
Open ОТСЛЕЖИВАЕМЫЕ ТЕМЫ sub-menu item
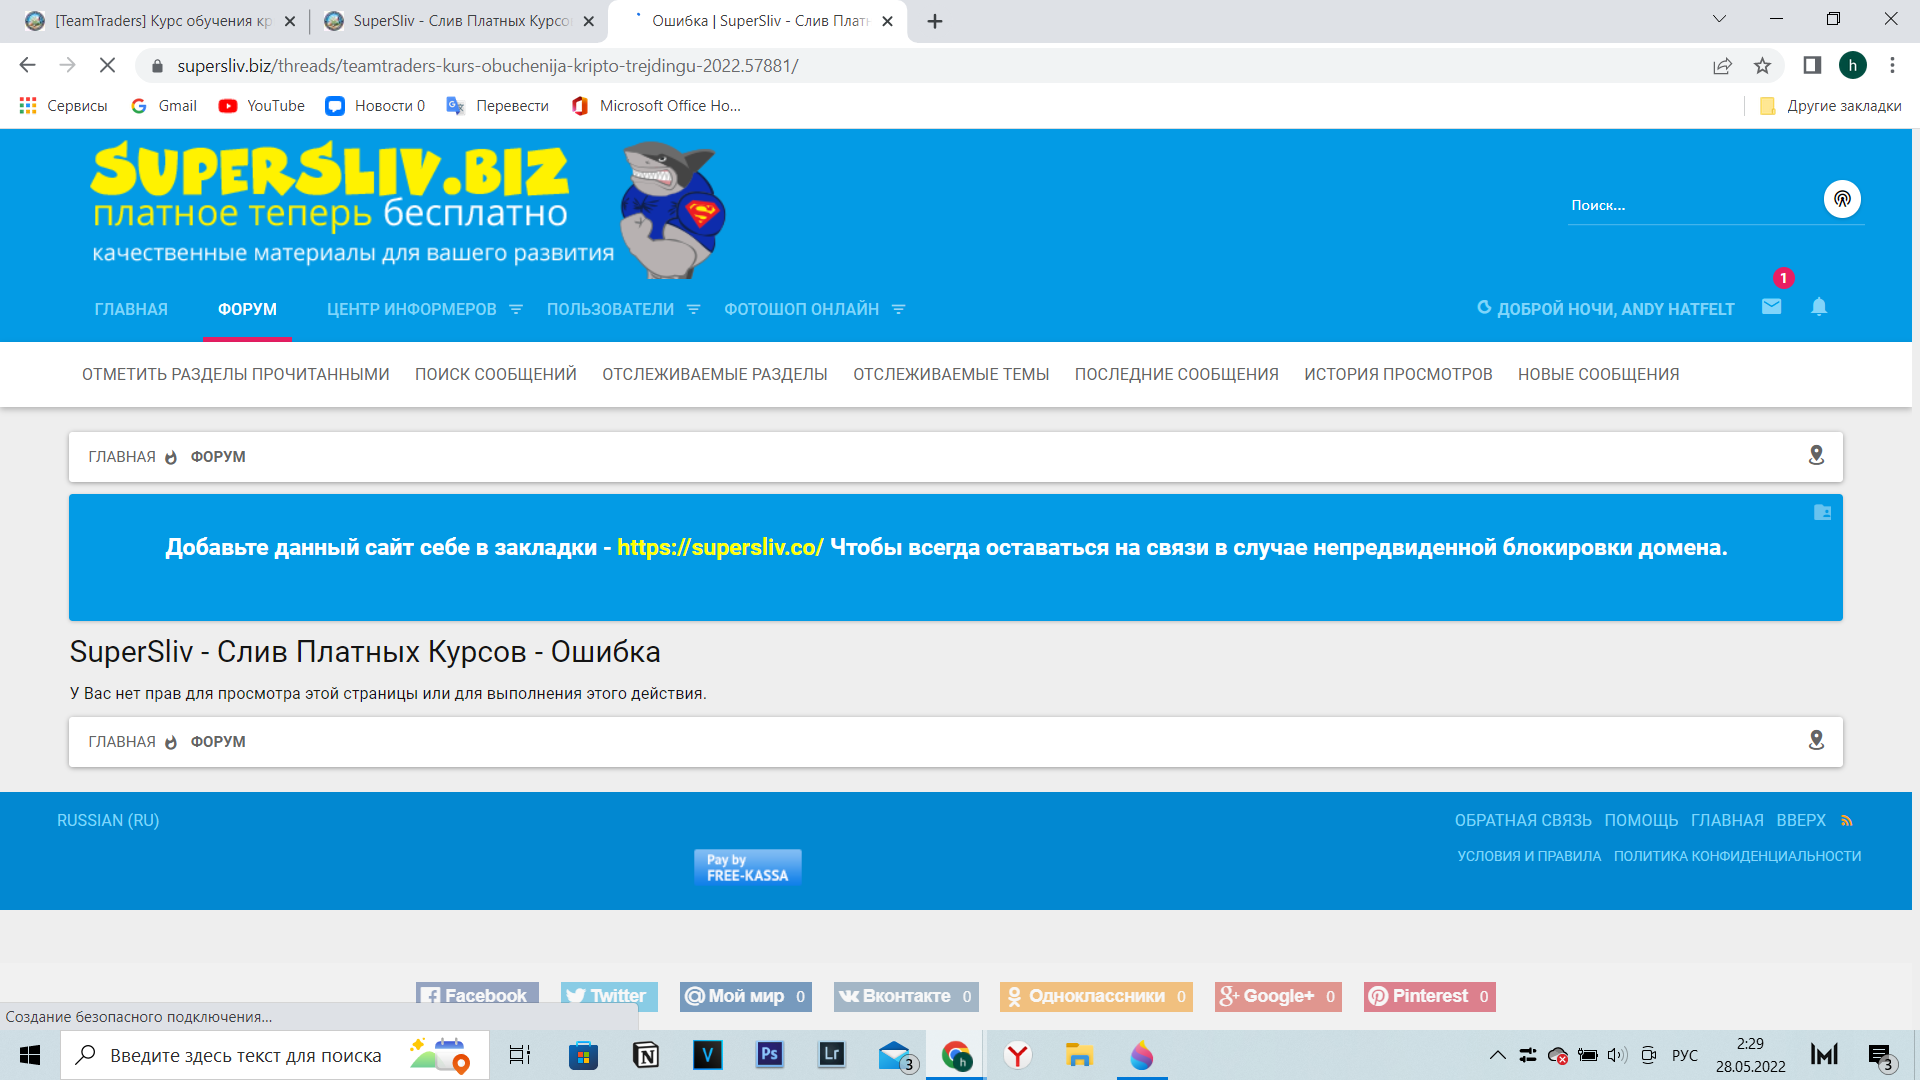951,375
